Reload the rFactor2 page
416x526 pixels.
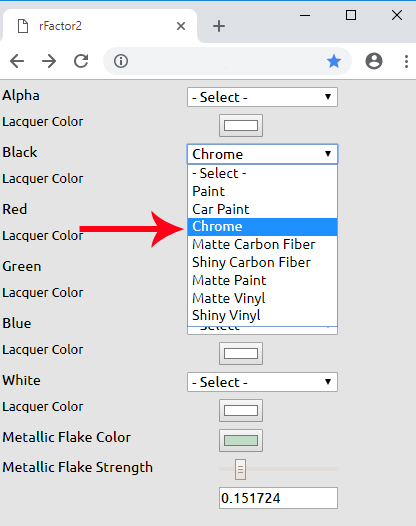81,61
